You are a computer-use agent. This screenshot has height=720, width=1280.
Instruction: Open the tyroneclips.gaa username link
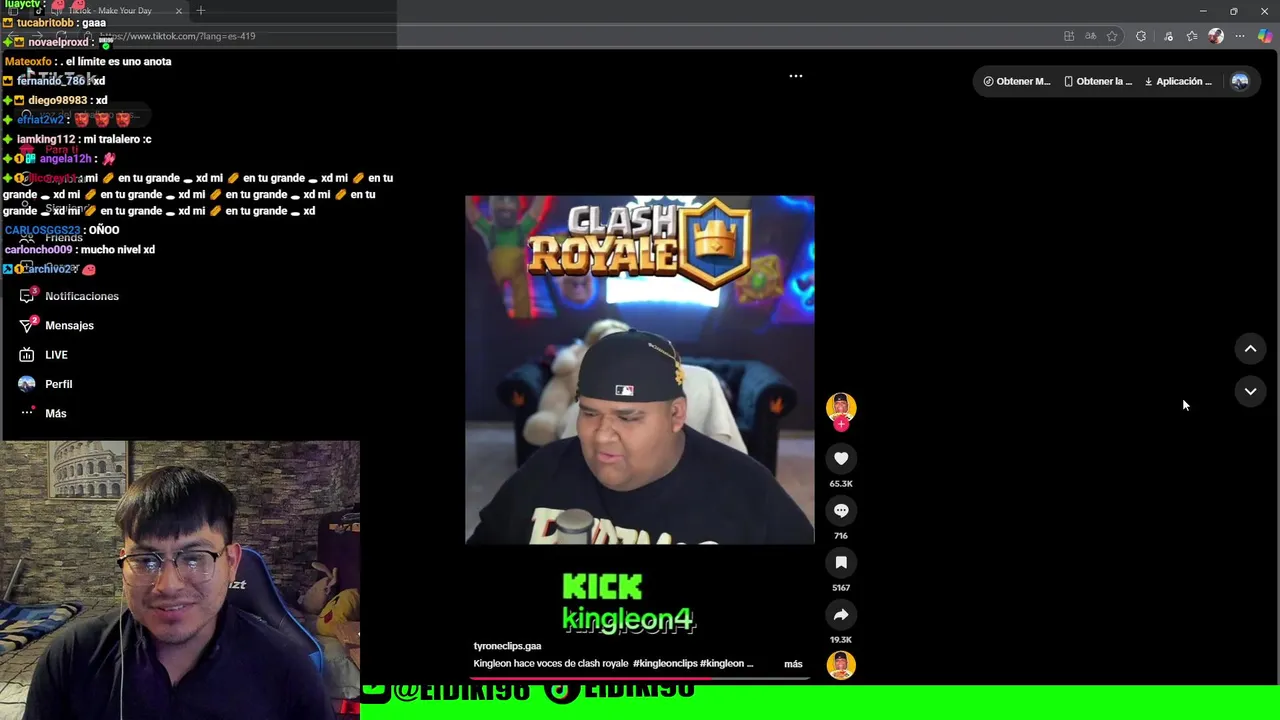click(x=507, y=646)
